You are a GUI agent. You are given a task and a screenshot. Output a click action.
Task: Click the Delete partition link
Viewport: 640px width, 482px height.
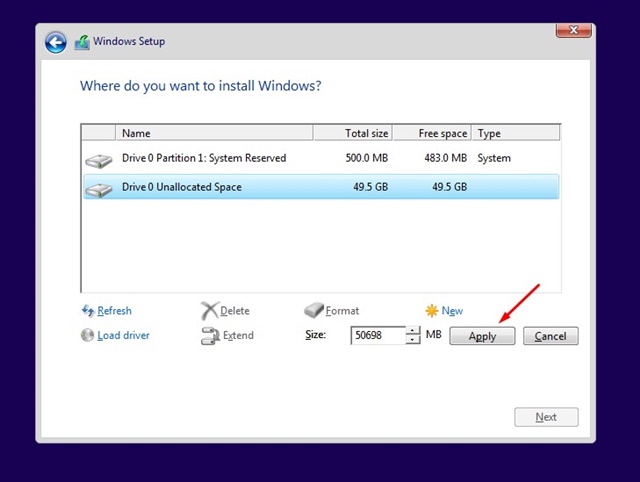point(235,311)
